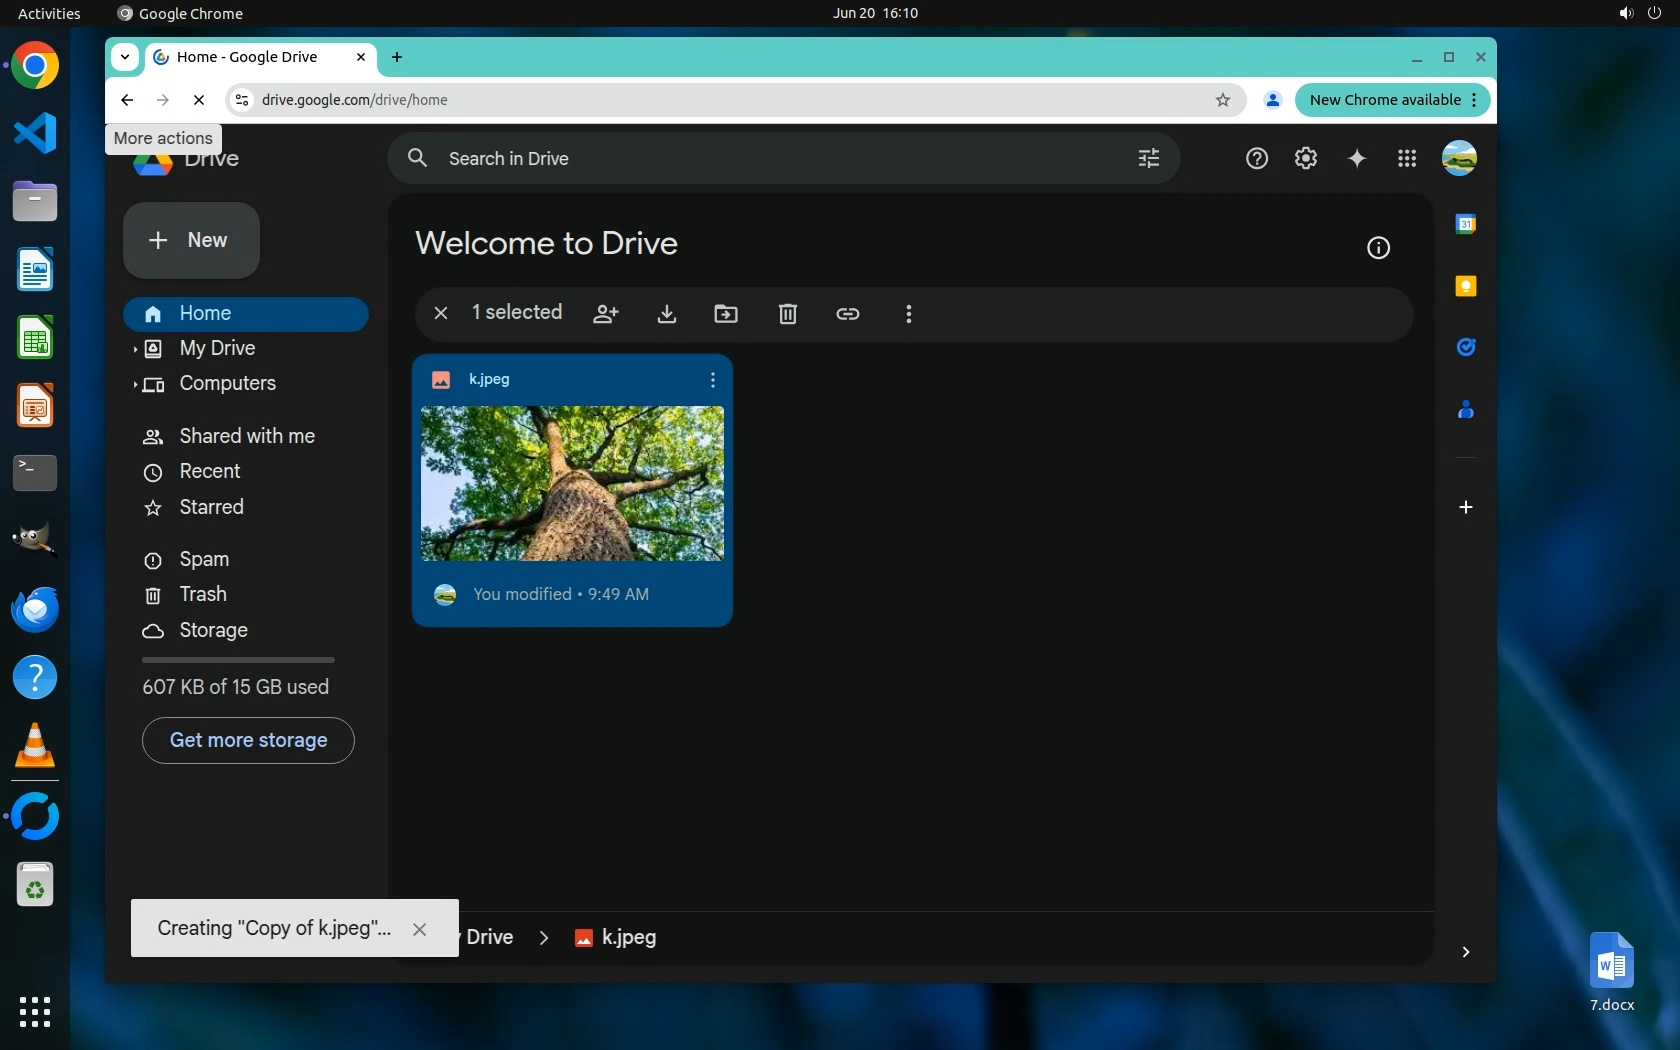Click the Share icon in selection toolbar

click(x=606, y=314)
